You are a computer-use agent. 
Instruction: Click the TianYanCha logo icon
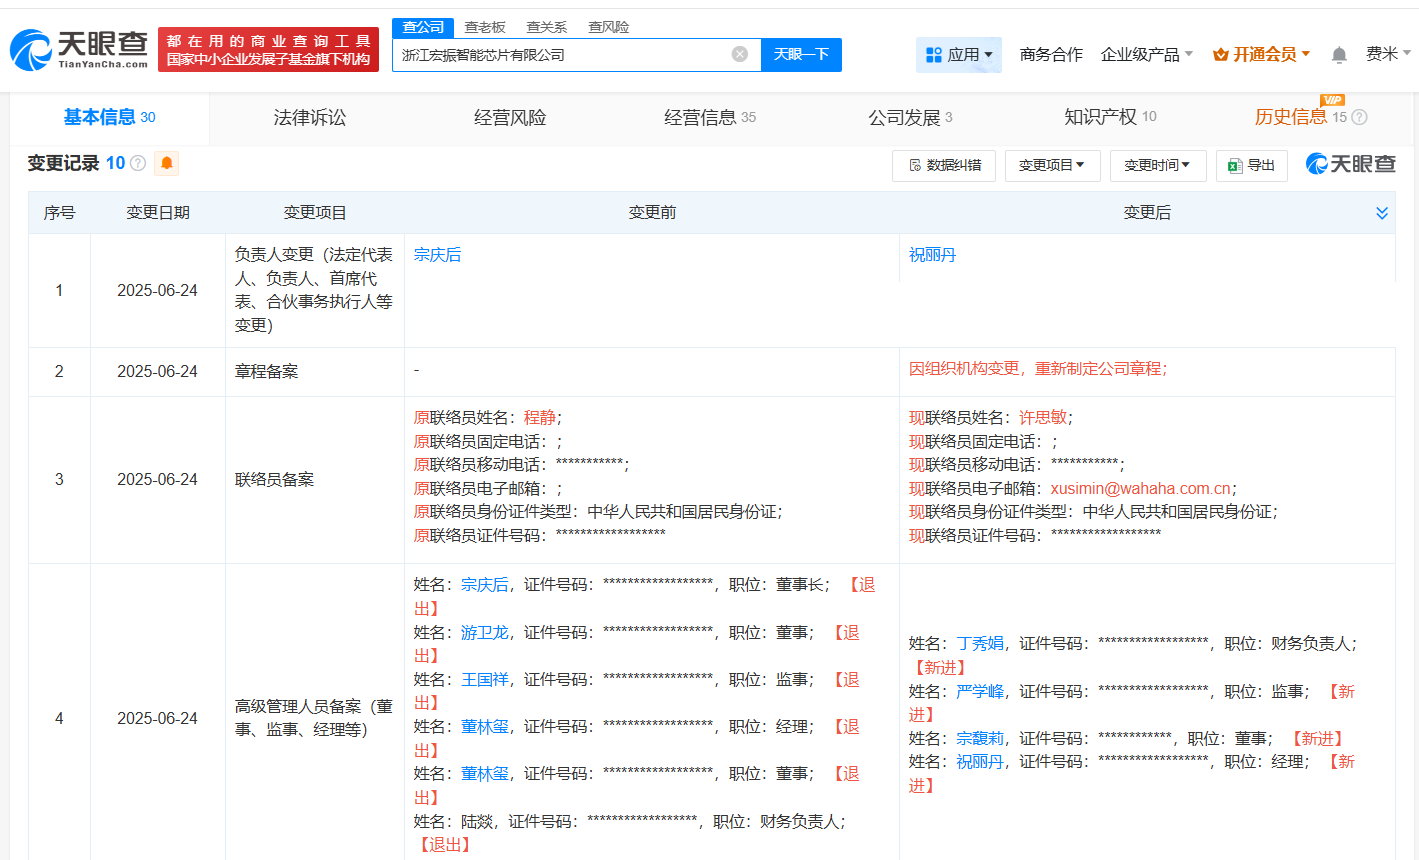(32, 50)
